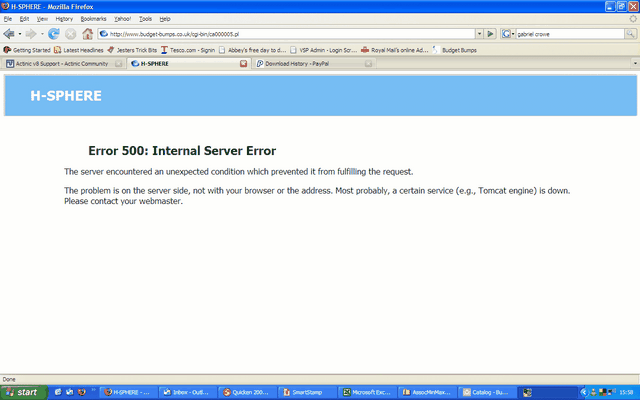Screen dimensions: 640x400
Task: Close the Download History - PayPal tab
Action: (369, 64)
